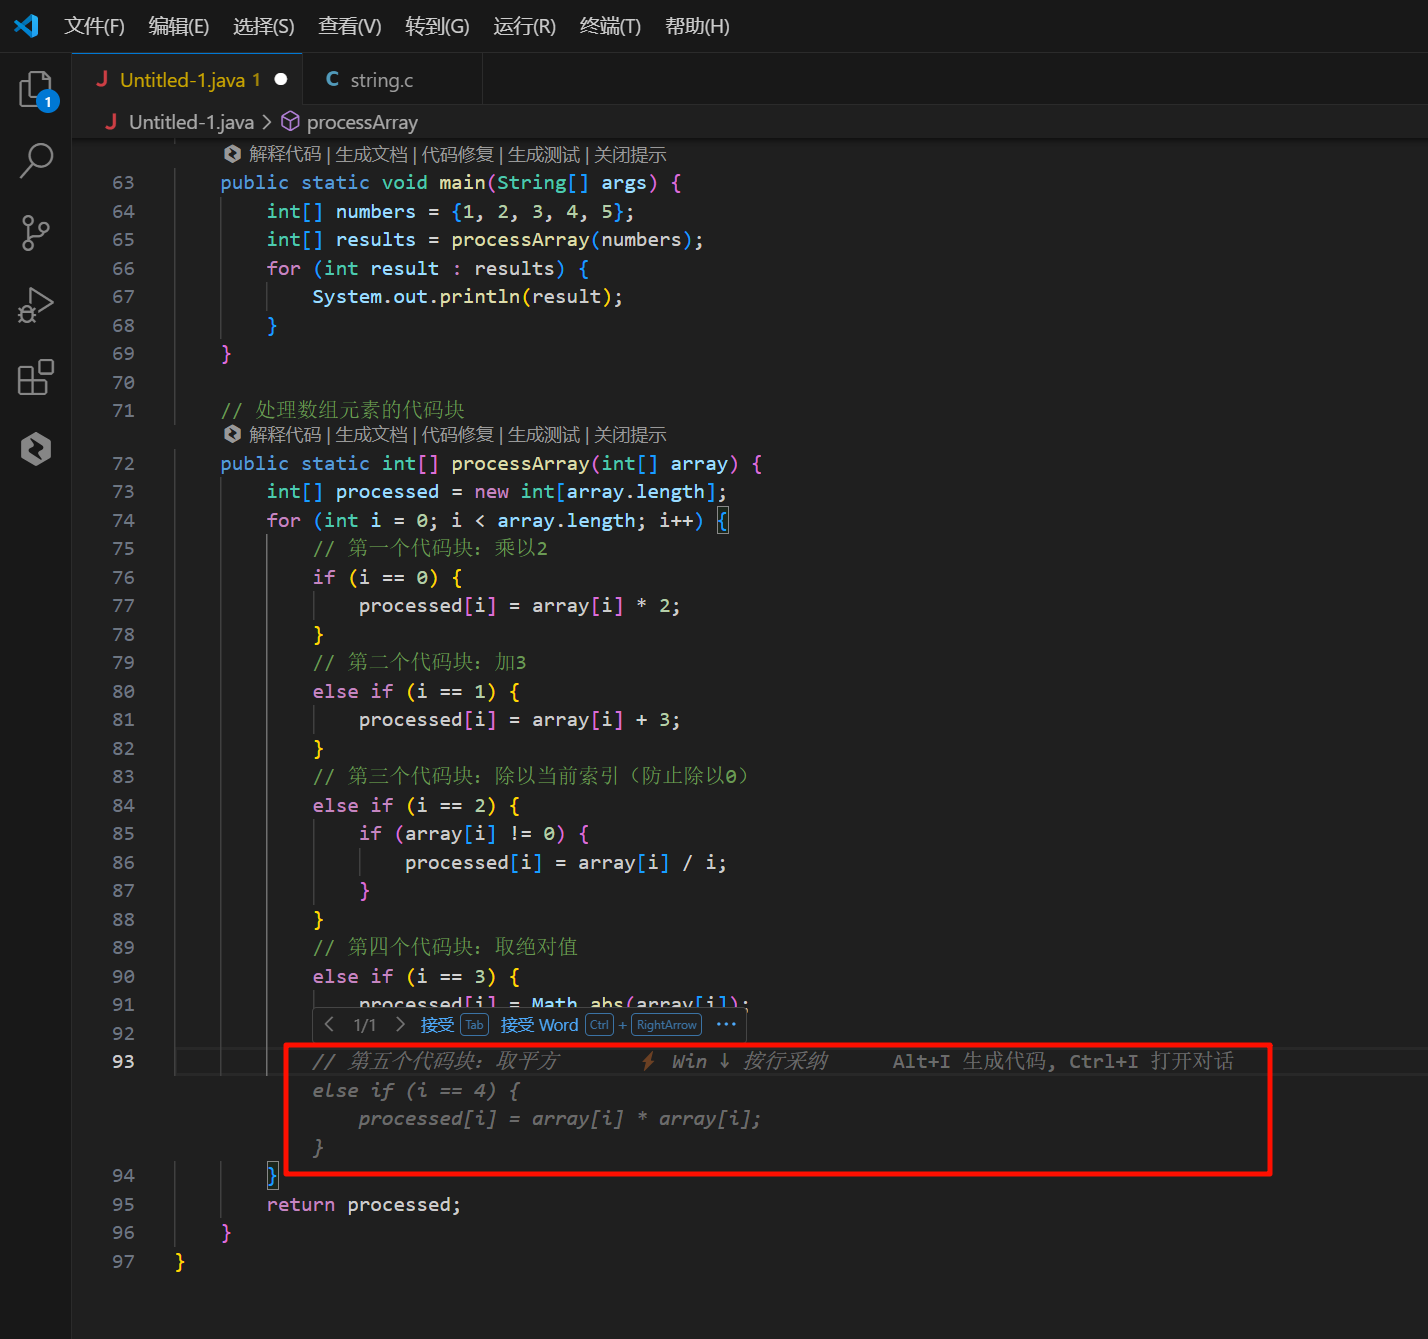The image size is (1428, 1339).
Task: Open the 文件(F) menu
Action: pos(94,26)
